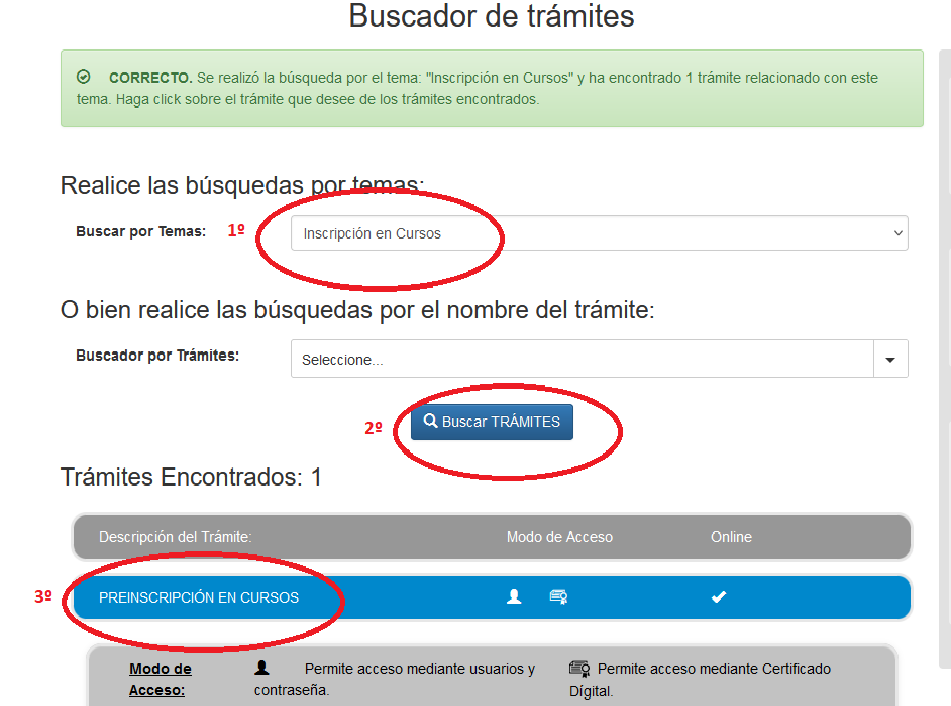Select the PREINSCRIPCIÓN EN CURSOS trámite
Screen dimensions: 951x706
point(200,596)
